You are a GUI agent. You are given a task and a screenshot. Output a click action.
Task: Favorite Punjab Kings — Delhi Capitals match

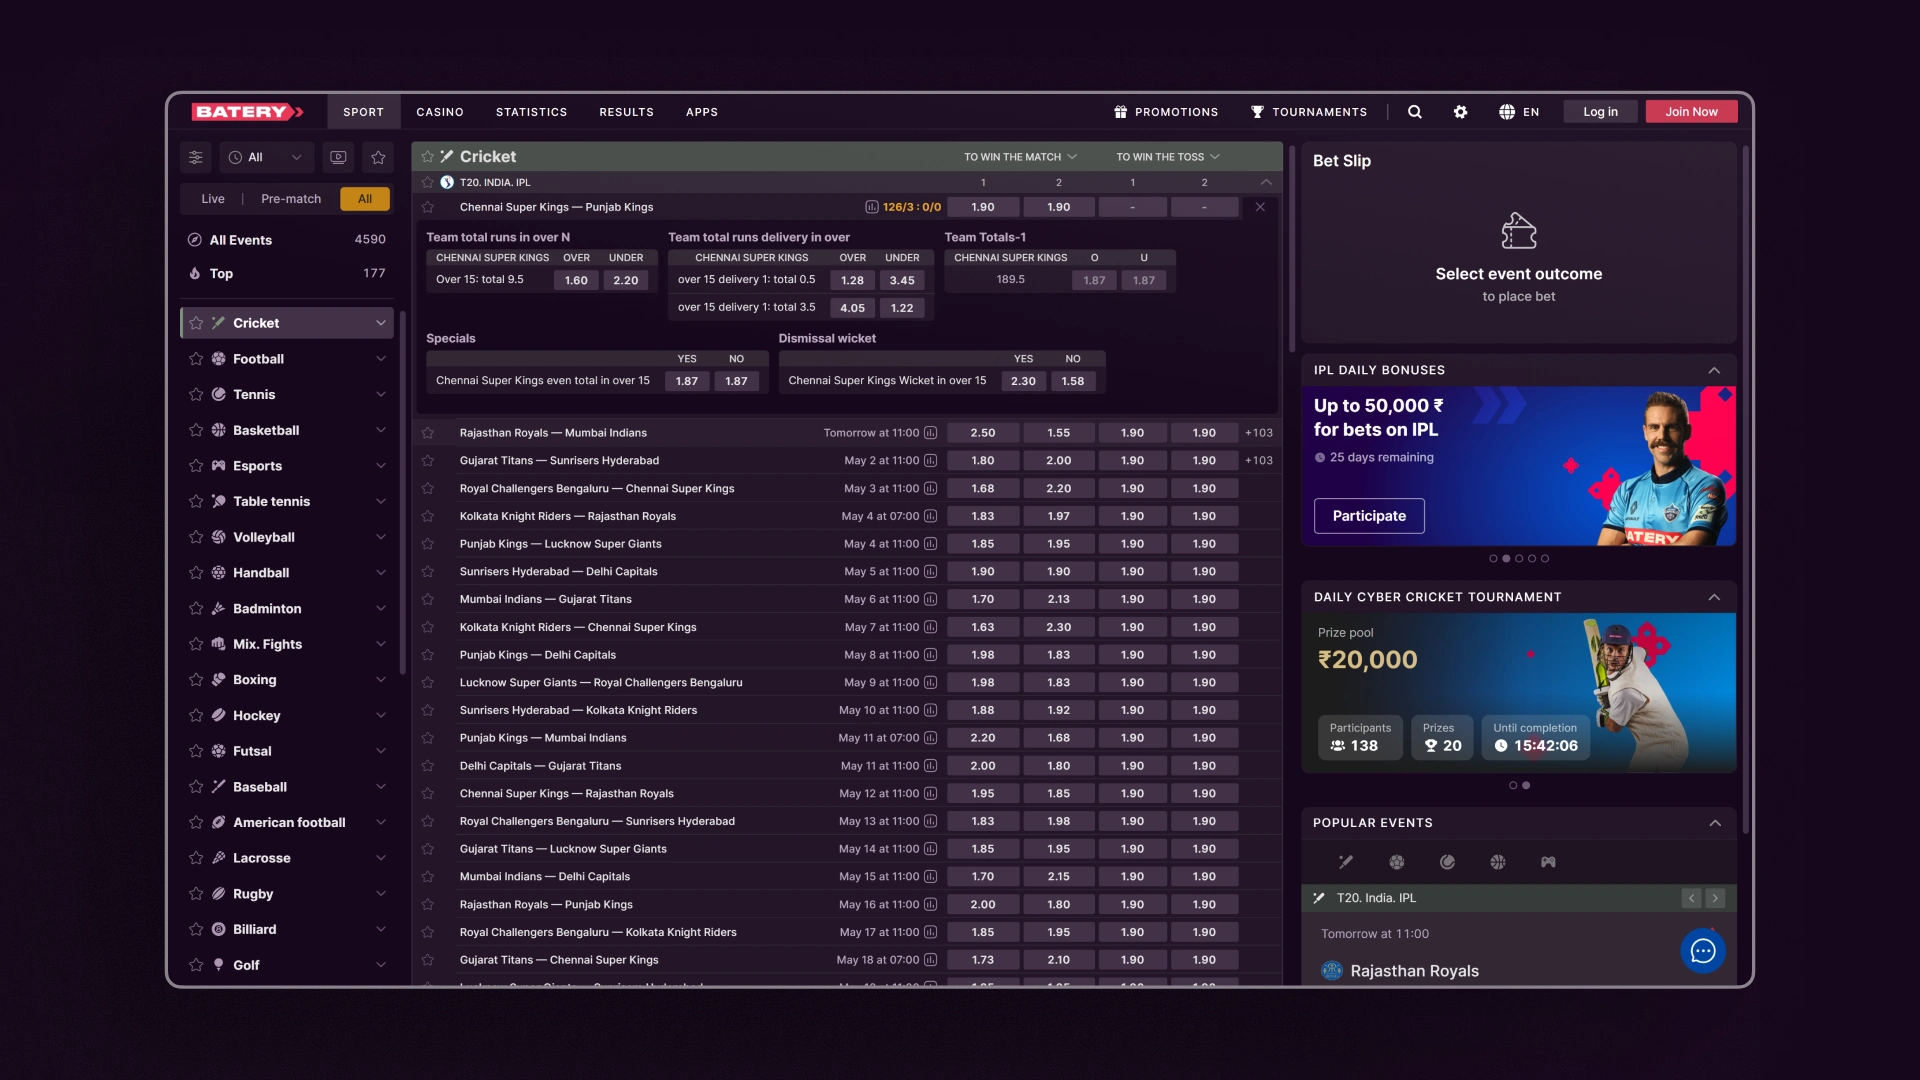428,655
